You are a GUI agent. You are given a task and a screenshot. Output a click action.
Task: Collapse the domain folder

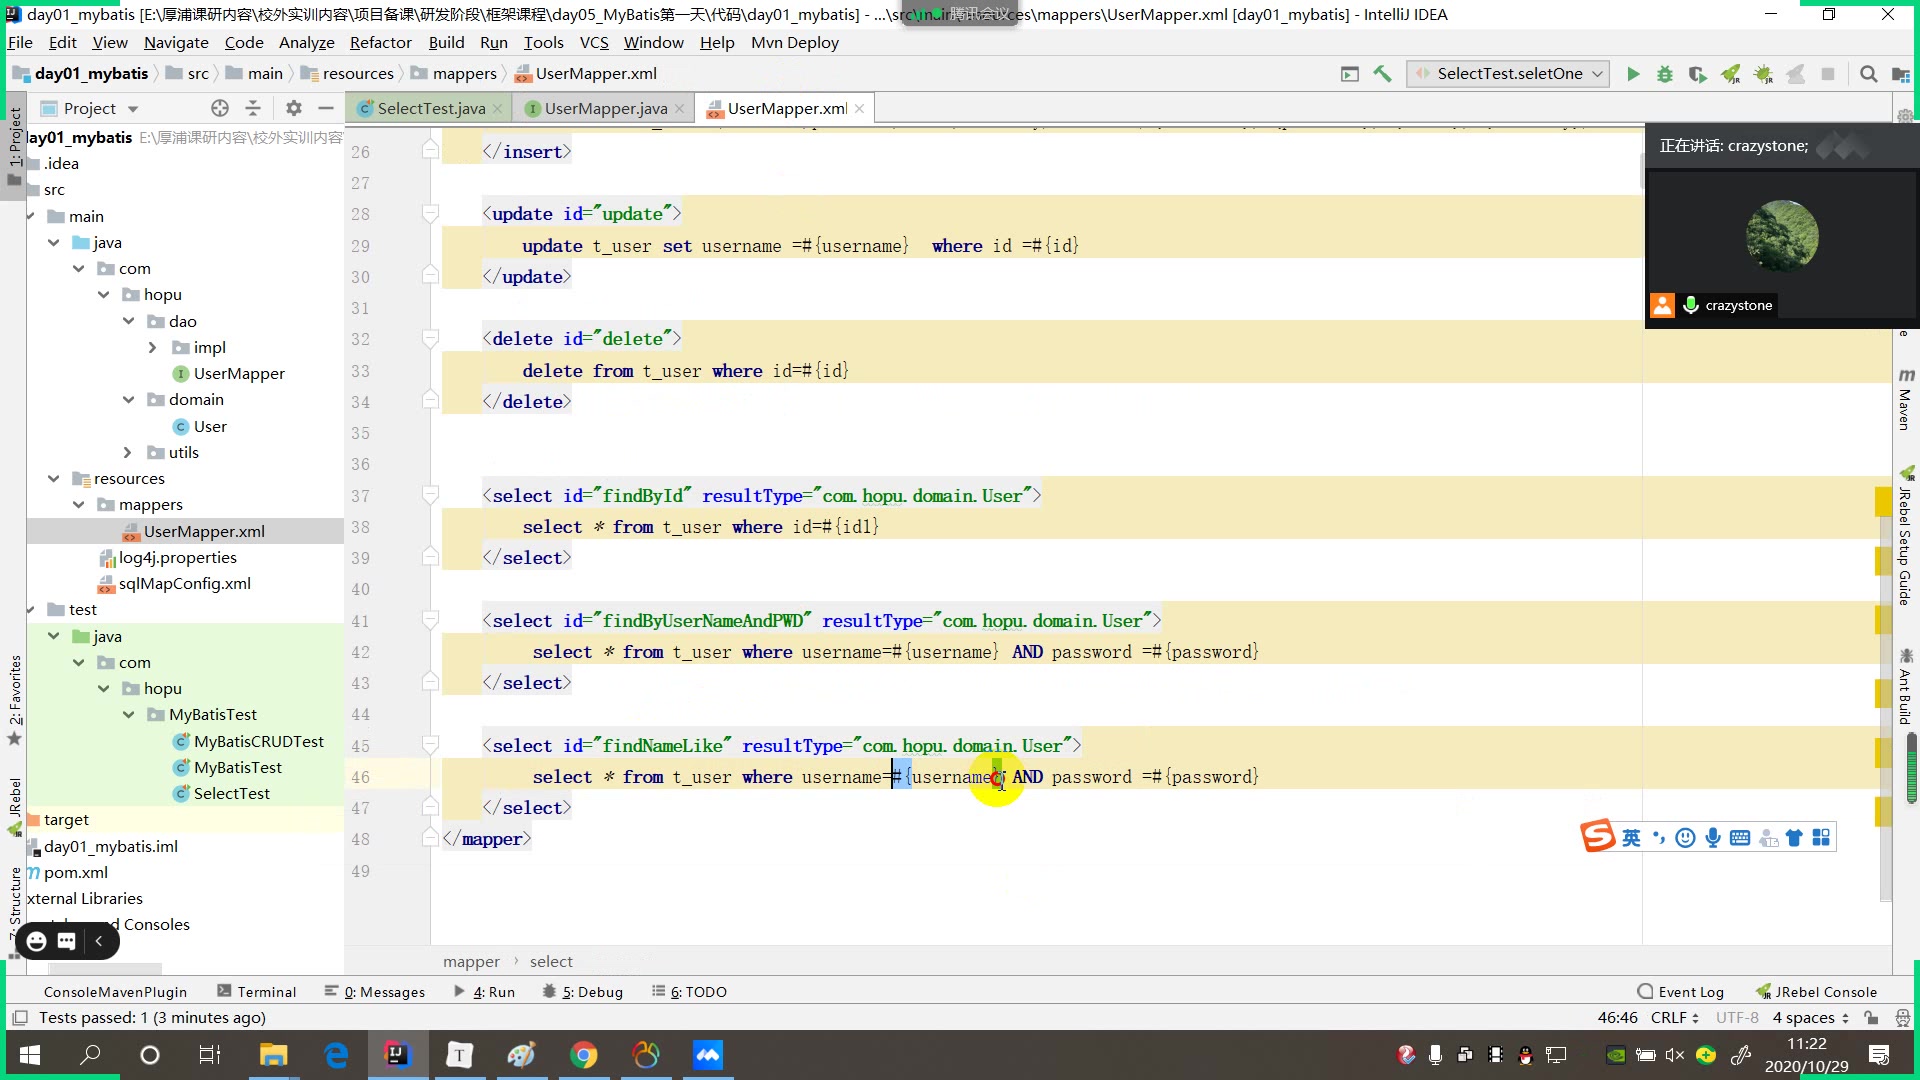click(128, 399)
